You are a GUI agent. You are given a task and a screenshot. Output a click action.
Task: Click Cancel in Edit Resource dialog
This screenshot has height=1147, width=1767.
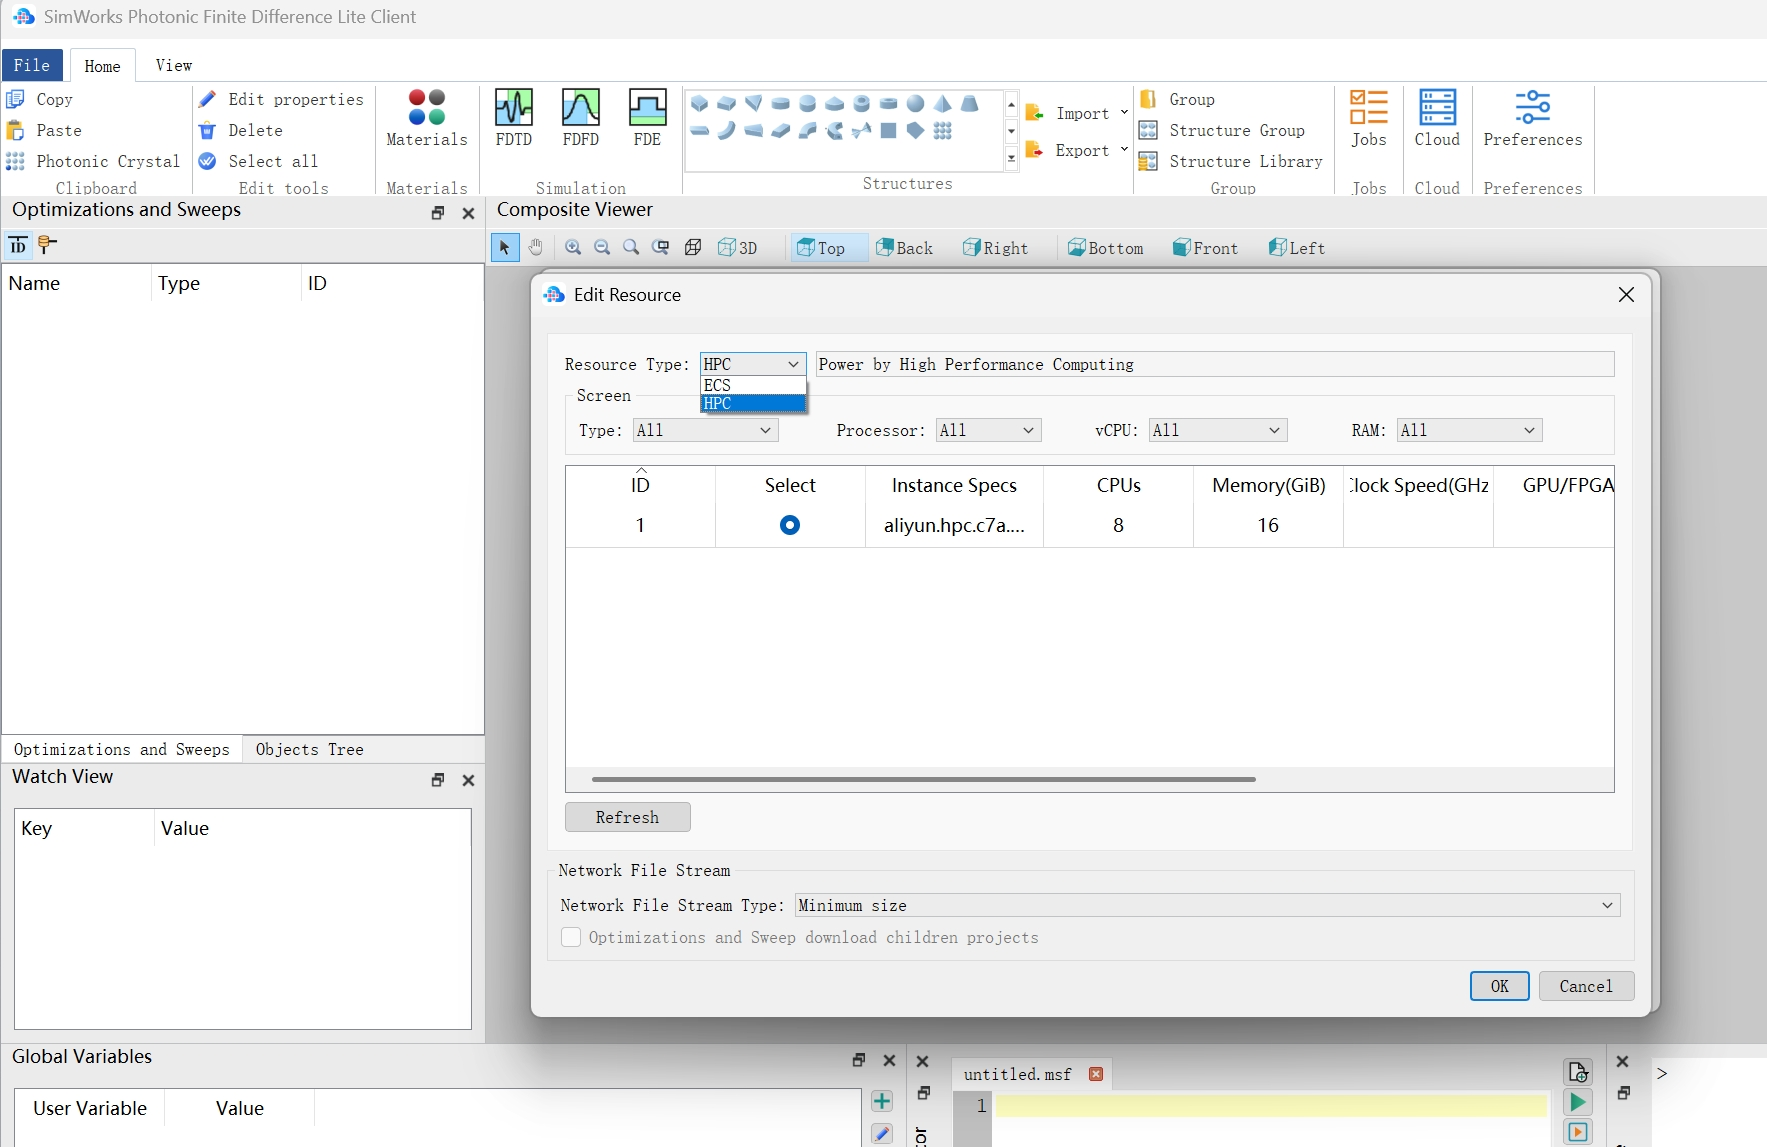(1586, 986)
